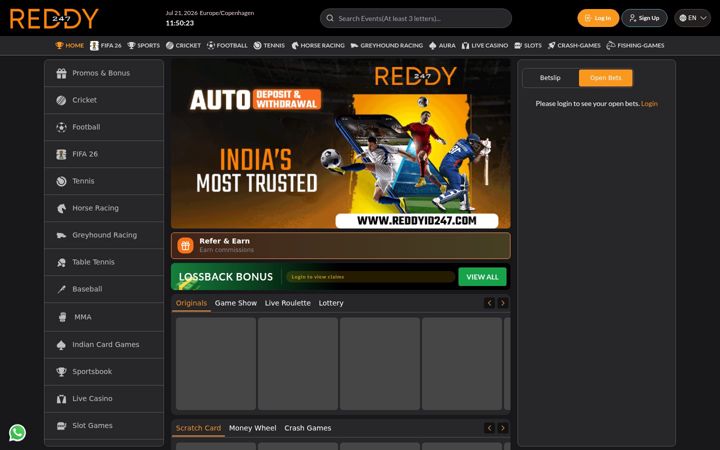Click the FIFA 26 icon in sidebar

coord(61,154)
